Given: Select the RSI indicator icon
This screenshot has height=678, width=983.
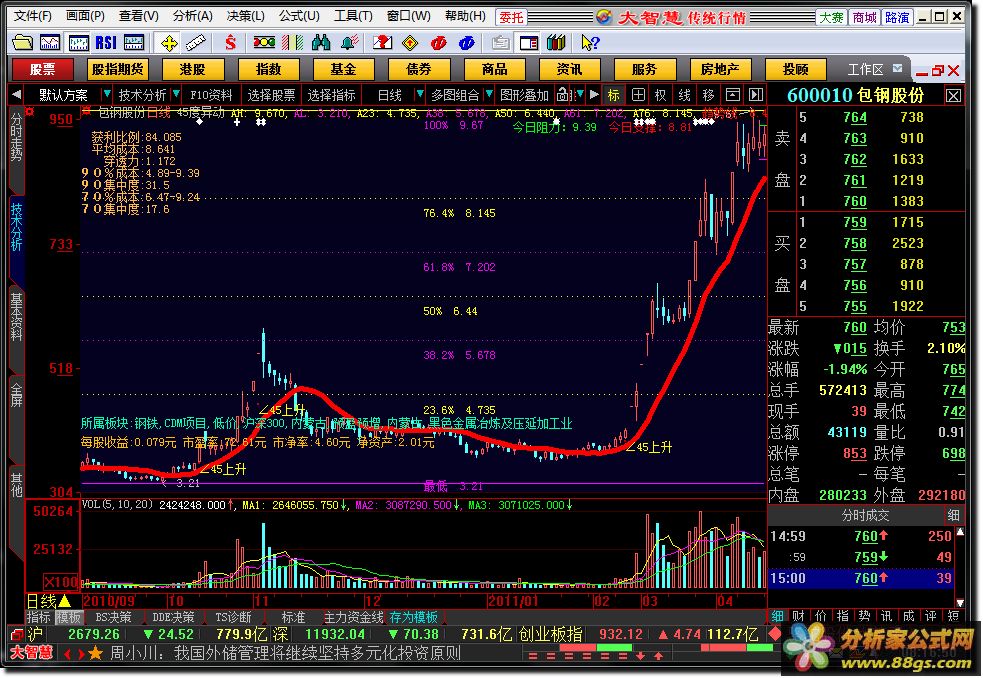Looking at the screenshot, I should coord(106,43).
